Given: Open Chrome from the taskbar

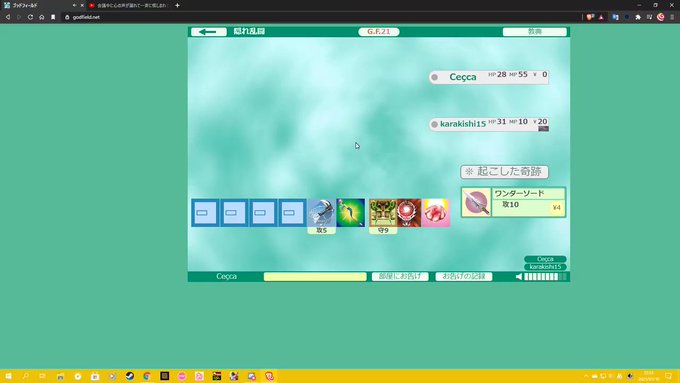Looking at the screenshot, I should tap(147, 376).
